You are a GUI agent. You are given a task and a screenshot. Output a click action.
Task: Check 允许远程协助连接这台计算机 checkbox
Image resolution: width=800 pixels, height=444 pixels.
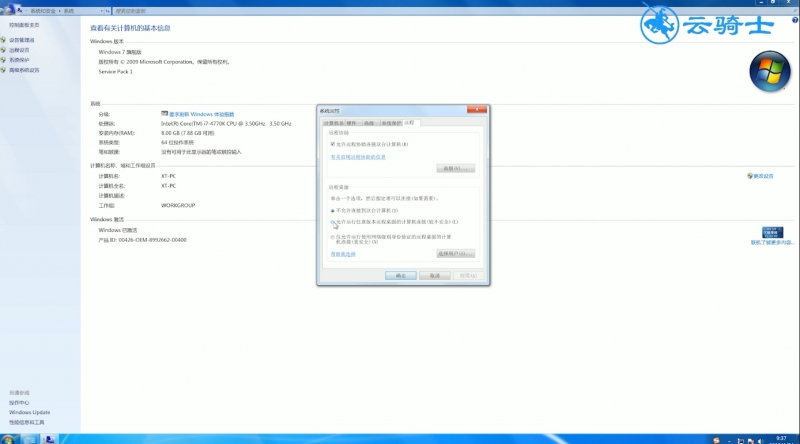(x=333, y=144)
